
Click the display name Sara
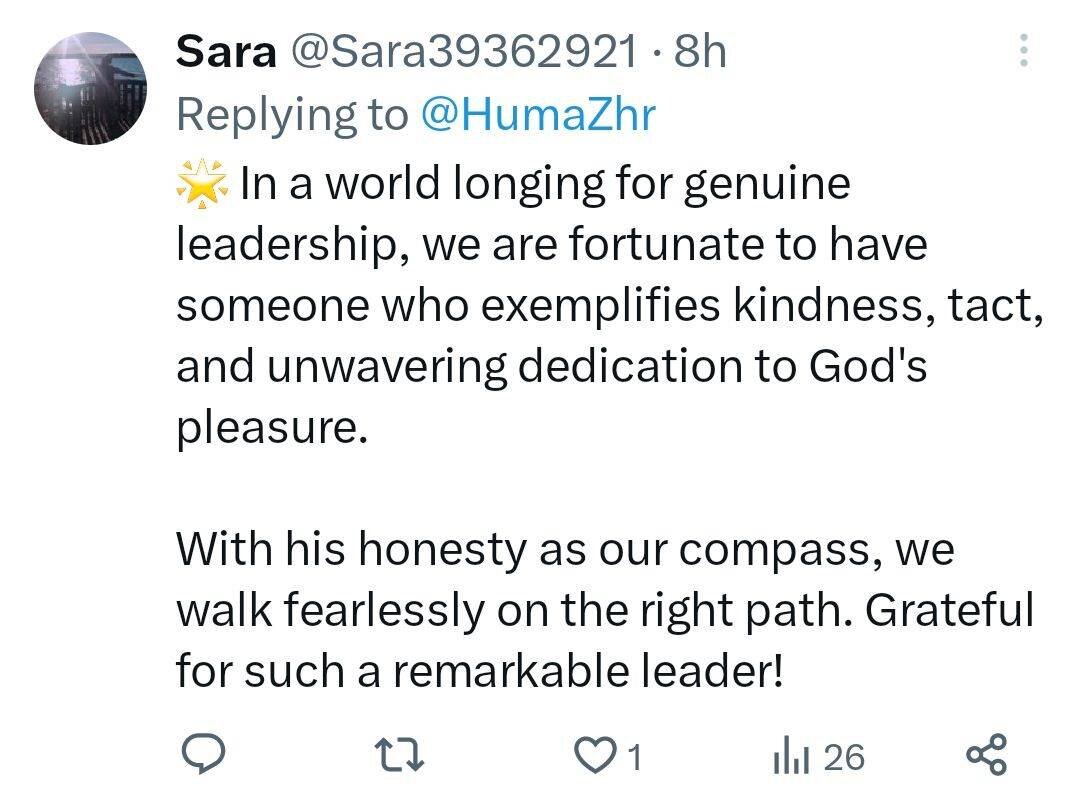pos(225,51)
